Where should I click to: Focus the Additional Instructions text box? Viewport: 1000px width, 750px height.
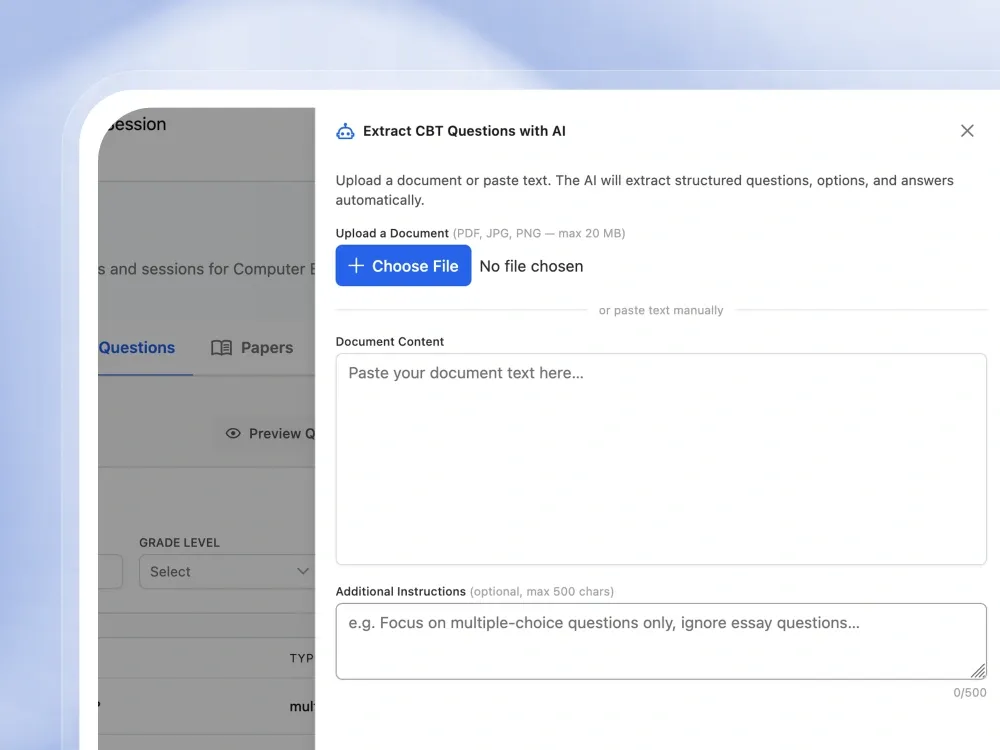click(661, 641)
